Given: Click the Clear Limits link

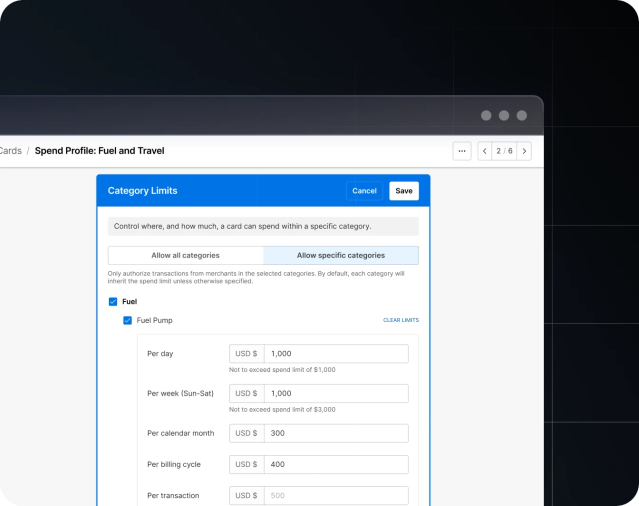Looking at the screenshot, I should (x=400, y=320).
